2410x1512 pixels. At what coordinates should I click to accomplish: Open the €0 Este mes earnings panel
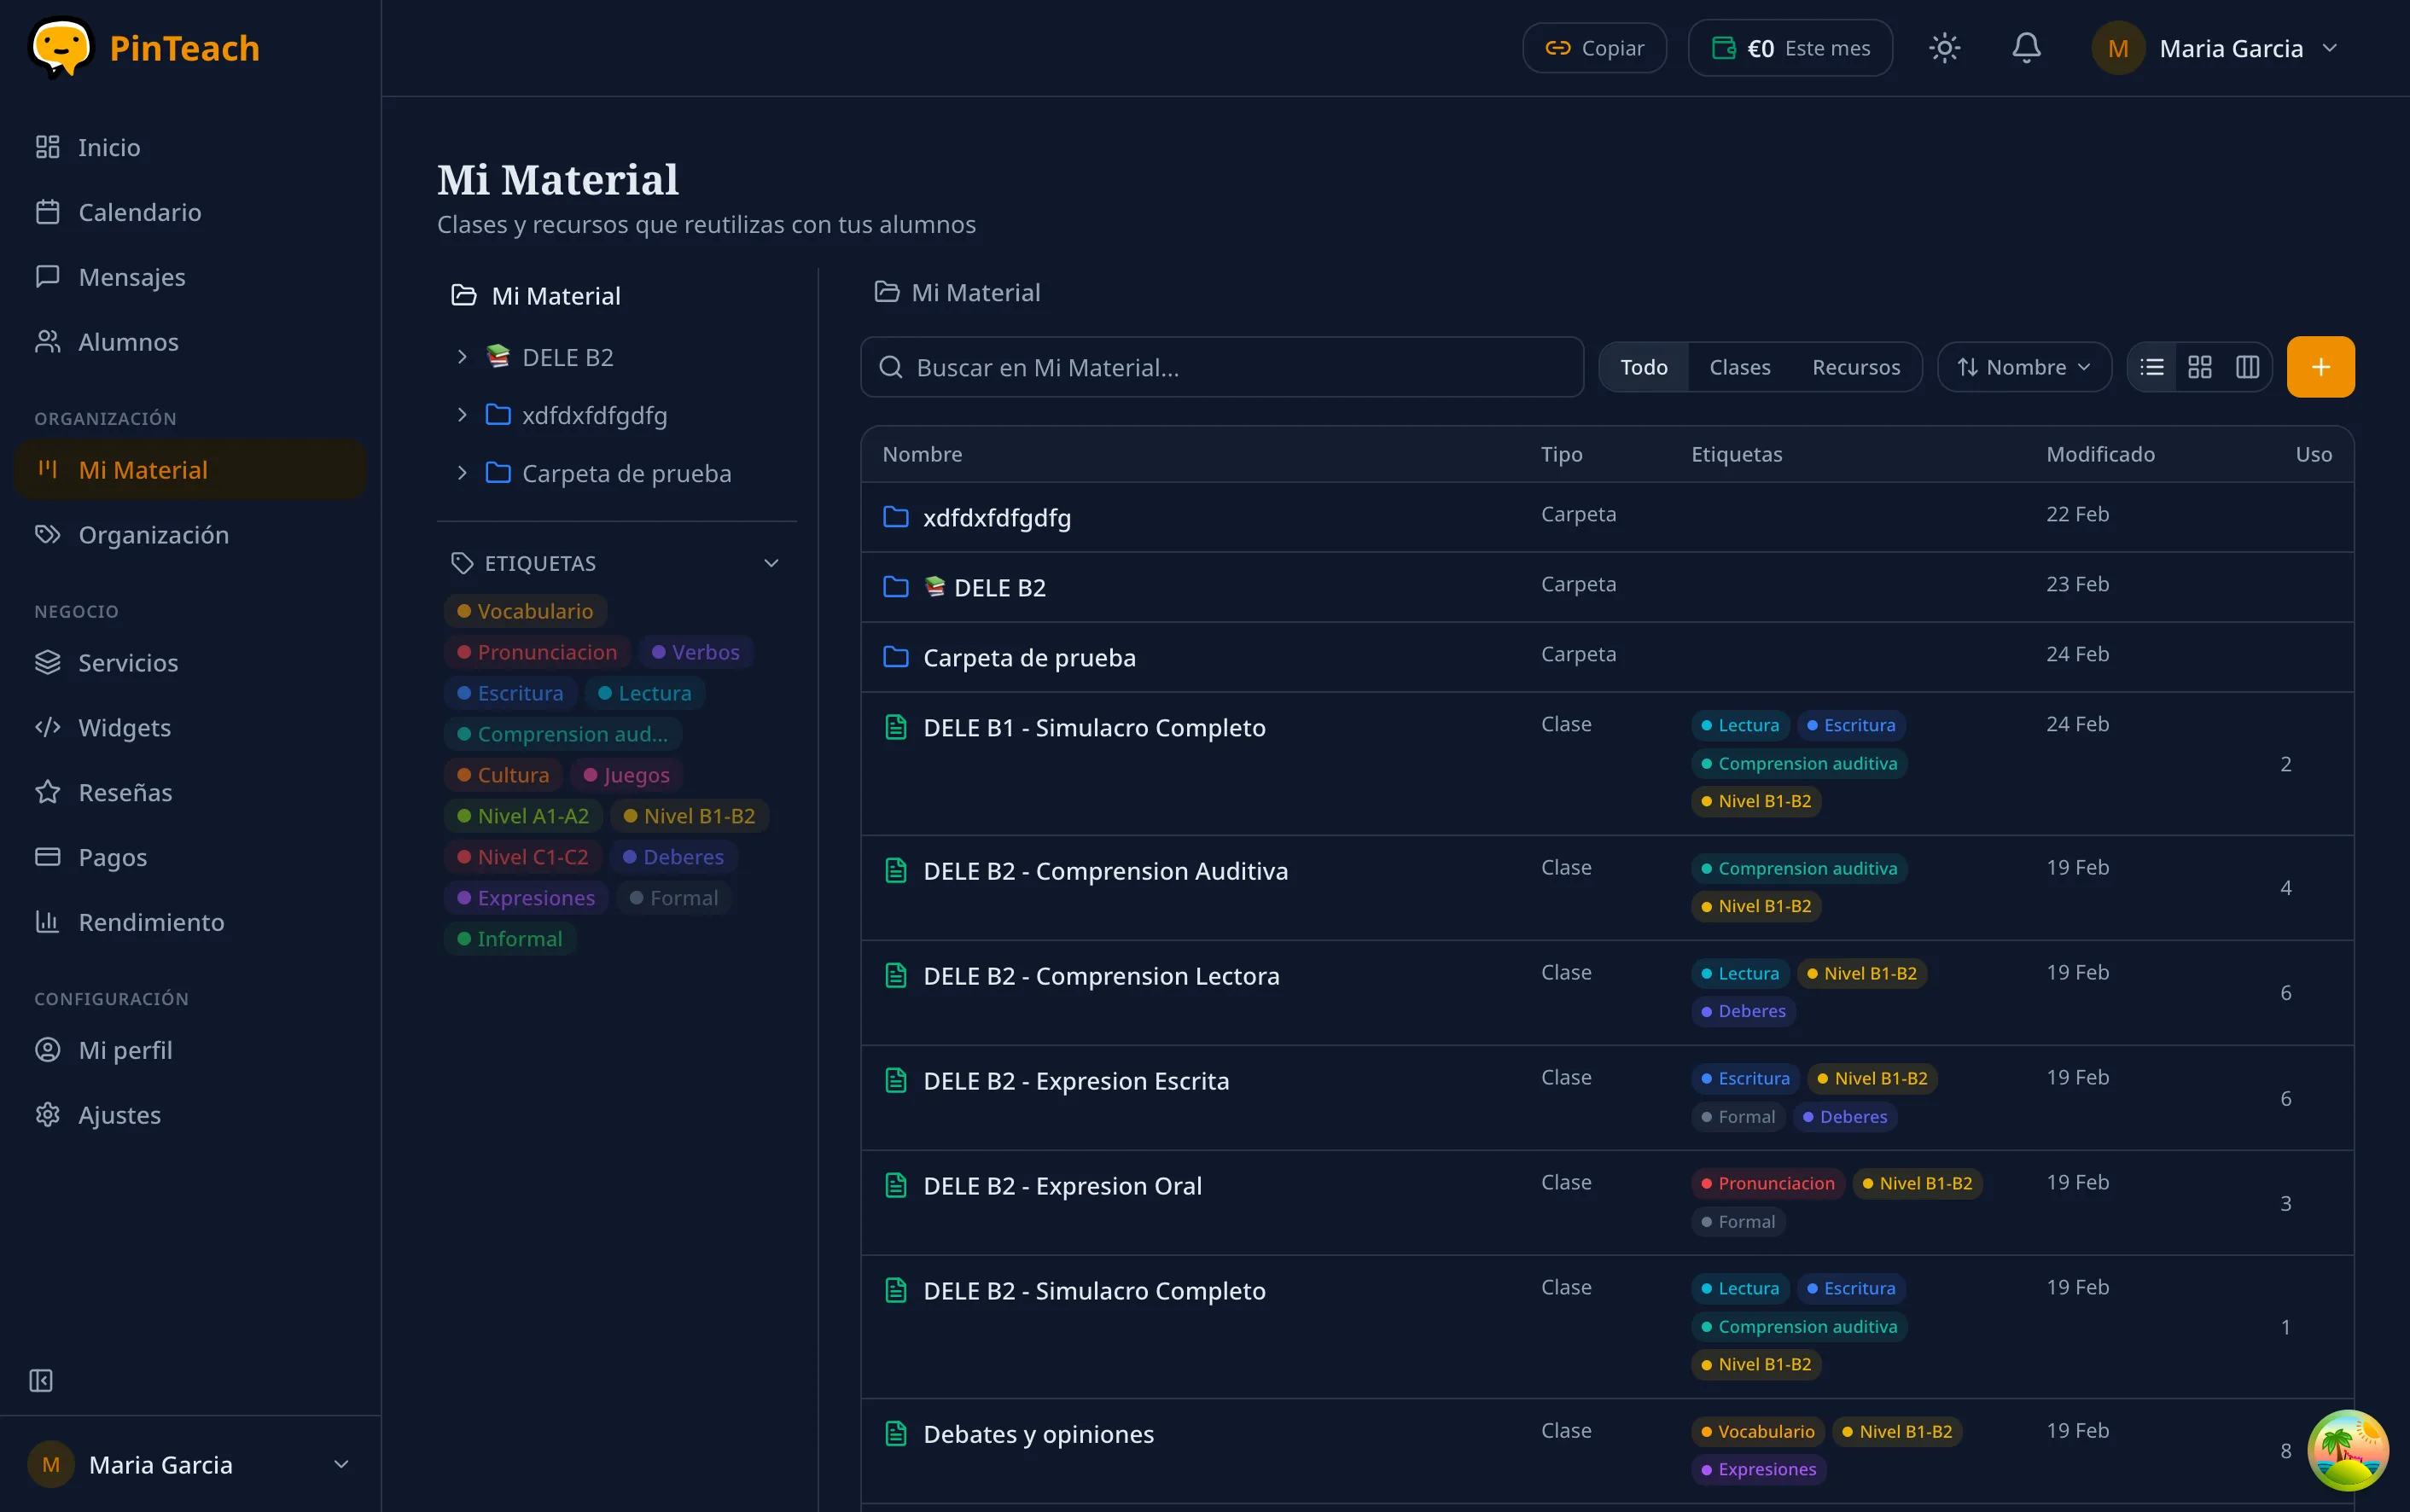(1788, 47)
